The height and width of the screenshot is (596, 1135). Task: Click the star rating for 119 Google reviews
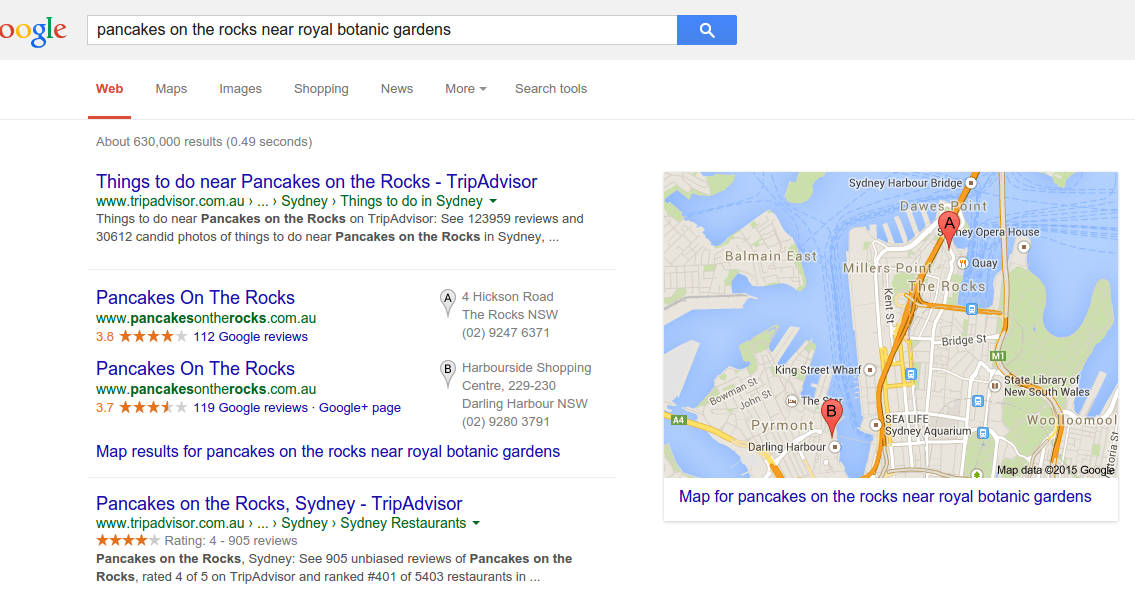153,407
